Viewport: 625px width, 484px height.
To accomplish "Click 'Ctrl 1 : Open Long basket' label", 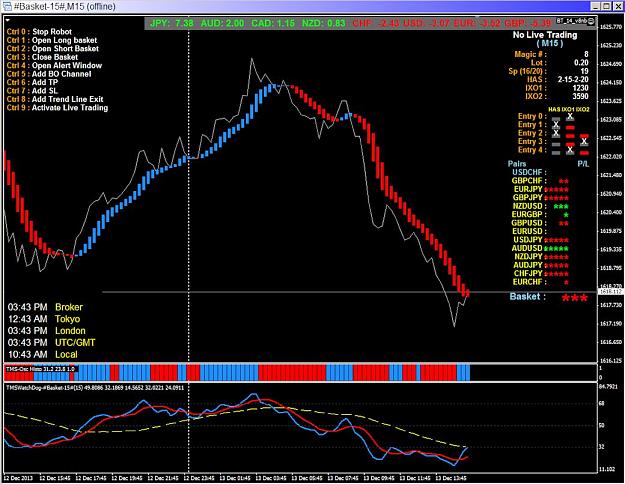I will pyautogui.click(x=52, y=40).
